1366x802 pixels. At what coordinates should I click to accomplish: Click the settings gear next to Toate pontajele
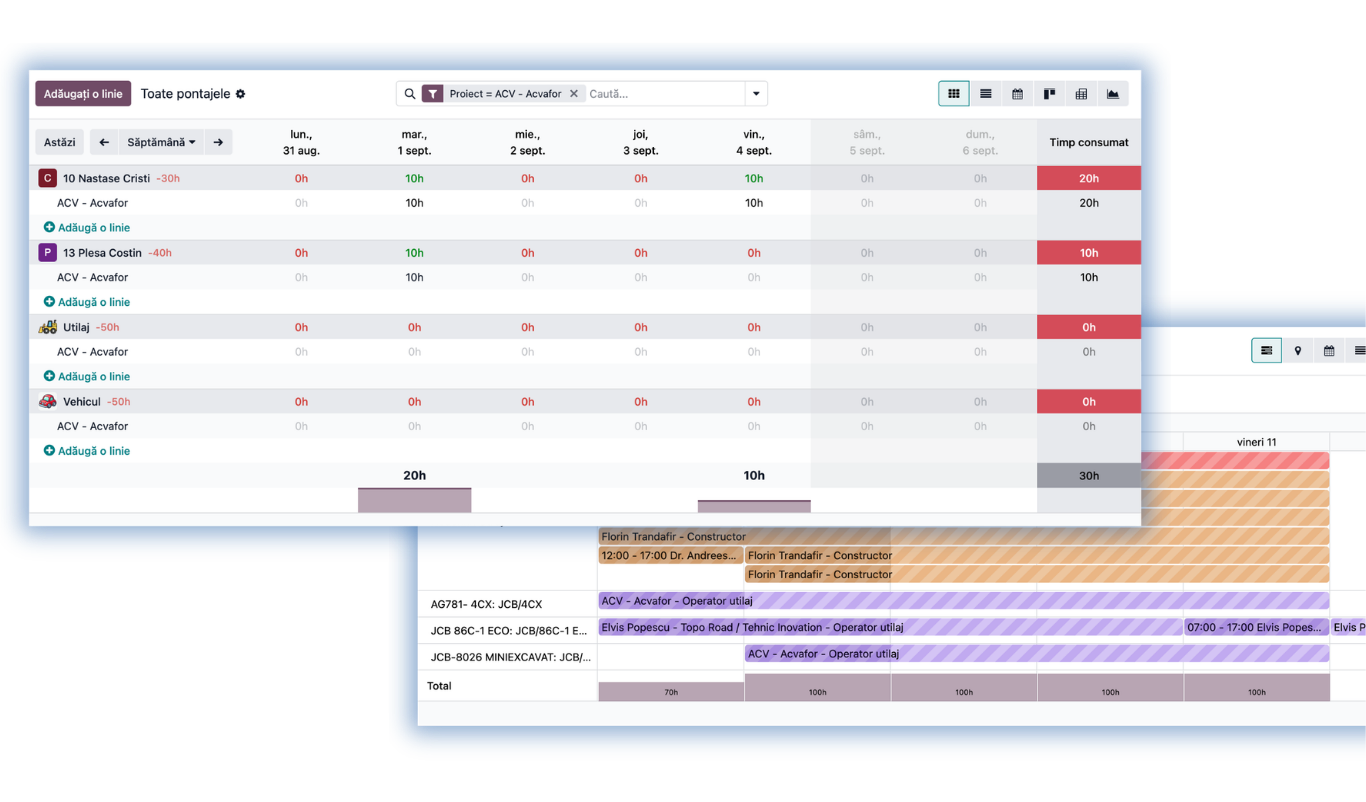click(240, 94)
